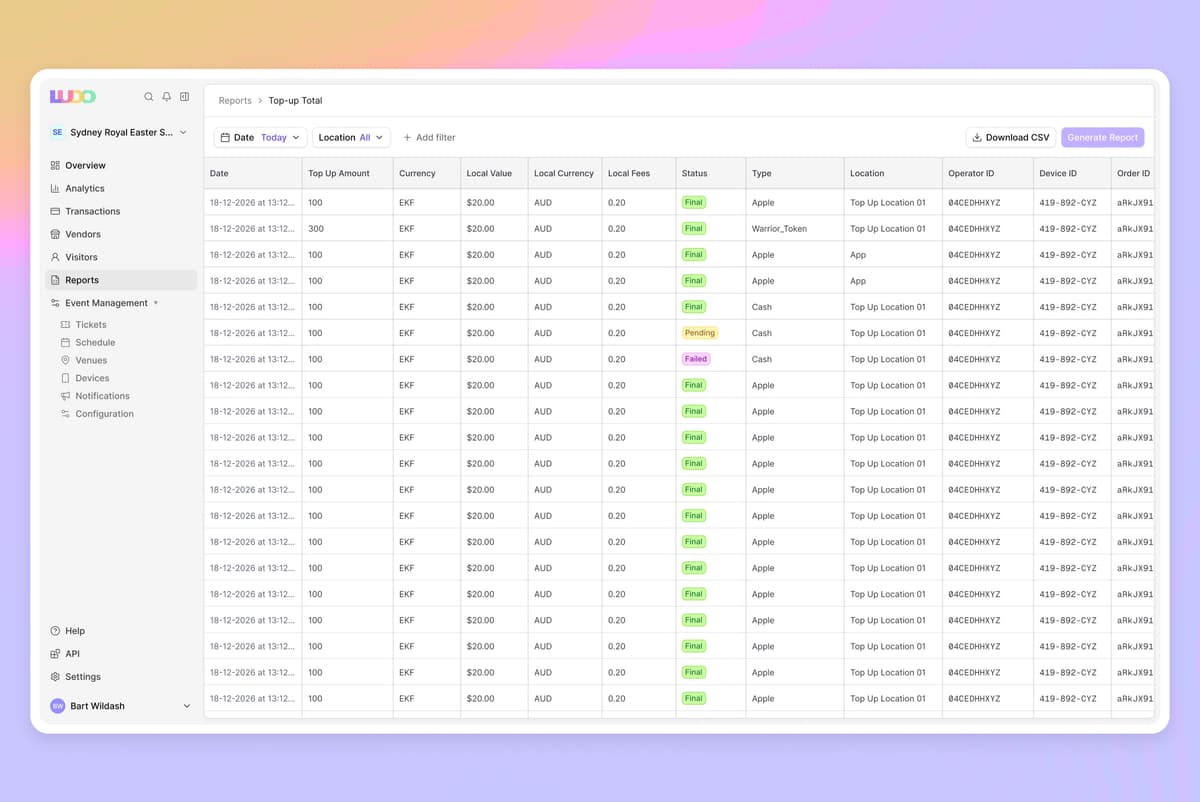This screenshot has width=1200, height=802.
Task: Open notifications bell icon in header
Action: pos(167,97)
